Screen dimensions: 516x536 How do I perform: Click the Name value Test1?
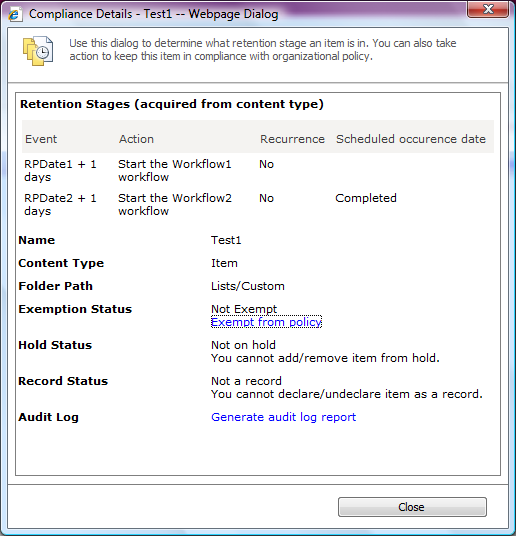coord(226,240)
